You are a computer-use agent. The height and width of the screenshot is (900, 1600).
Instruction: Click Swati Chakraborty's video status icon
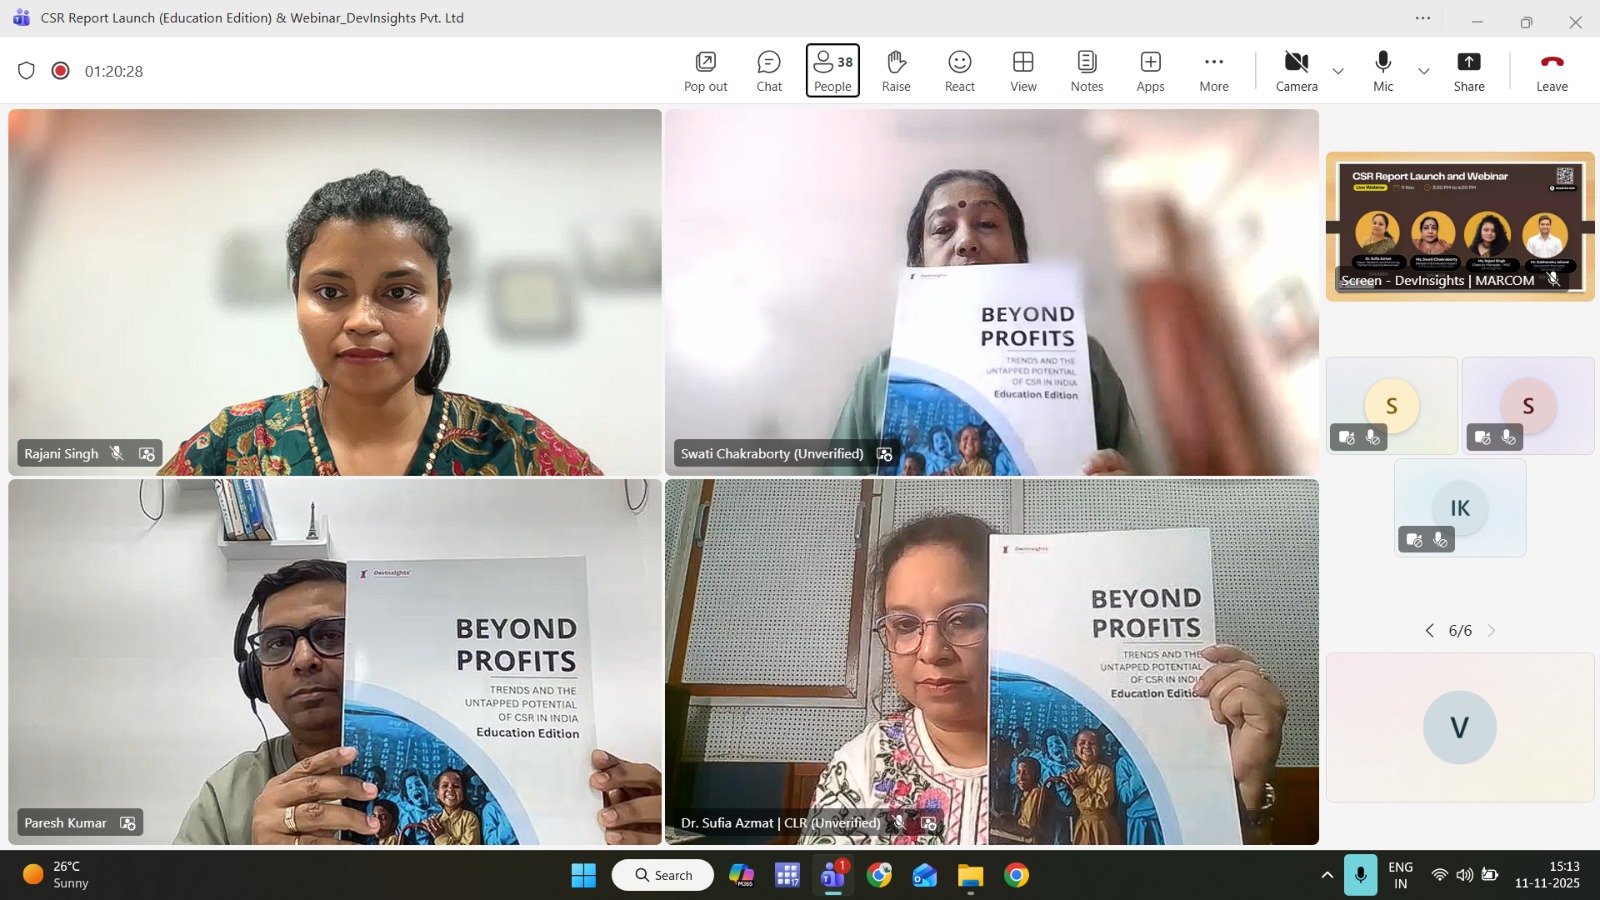(x=885, y=454)
